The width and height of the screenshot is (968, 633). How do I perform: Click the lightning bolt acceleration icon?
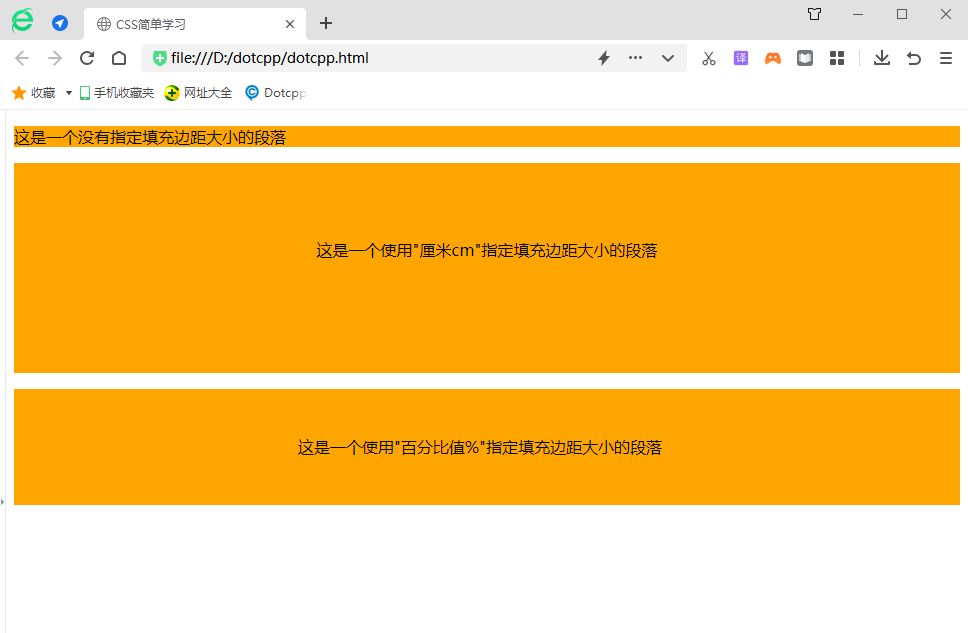pos(603,58)
